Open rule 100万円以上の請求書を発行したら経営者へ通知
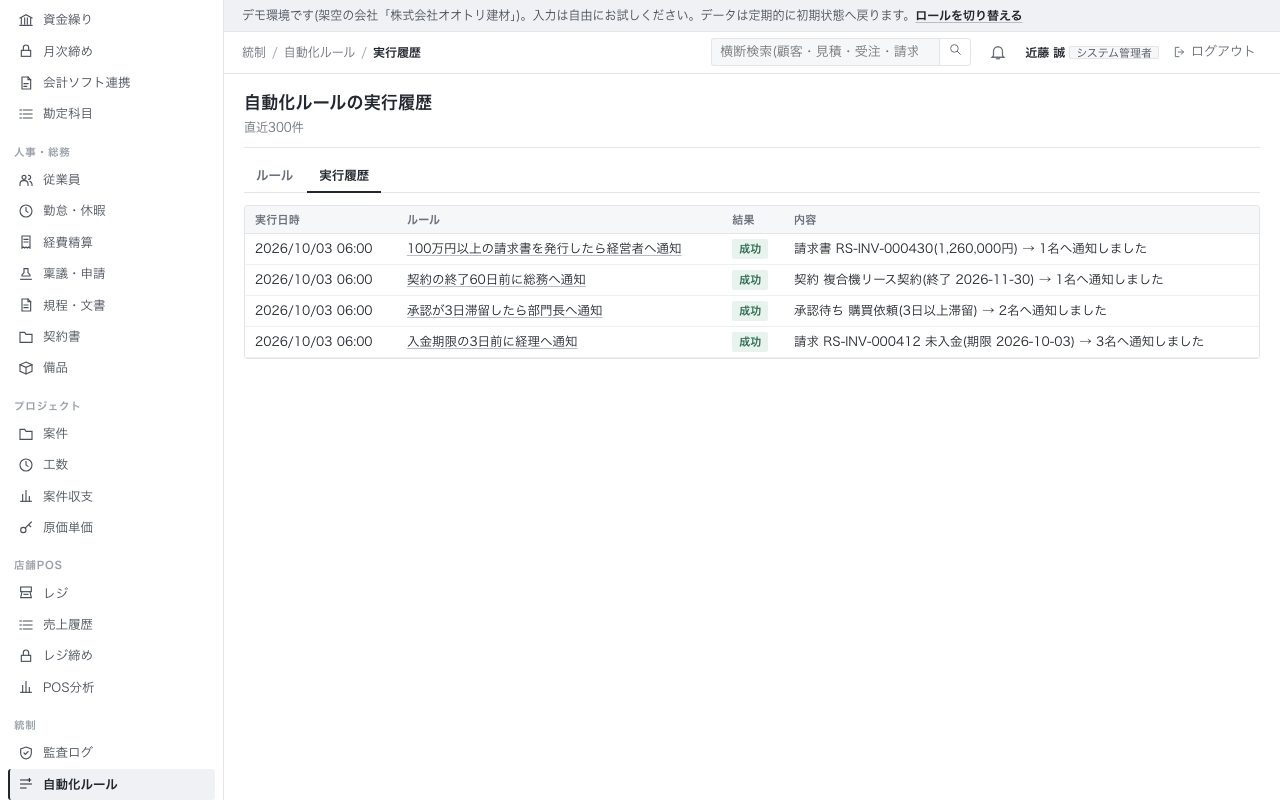 coord(544,248)
